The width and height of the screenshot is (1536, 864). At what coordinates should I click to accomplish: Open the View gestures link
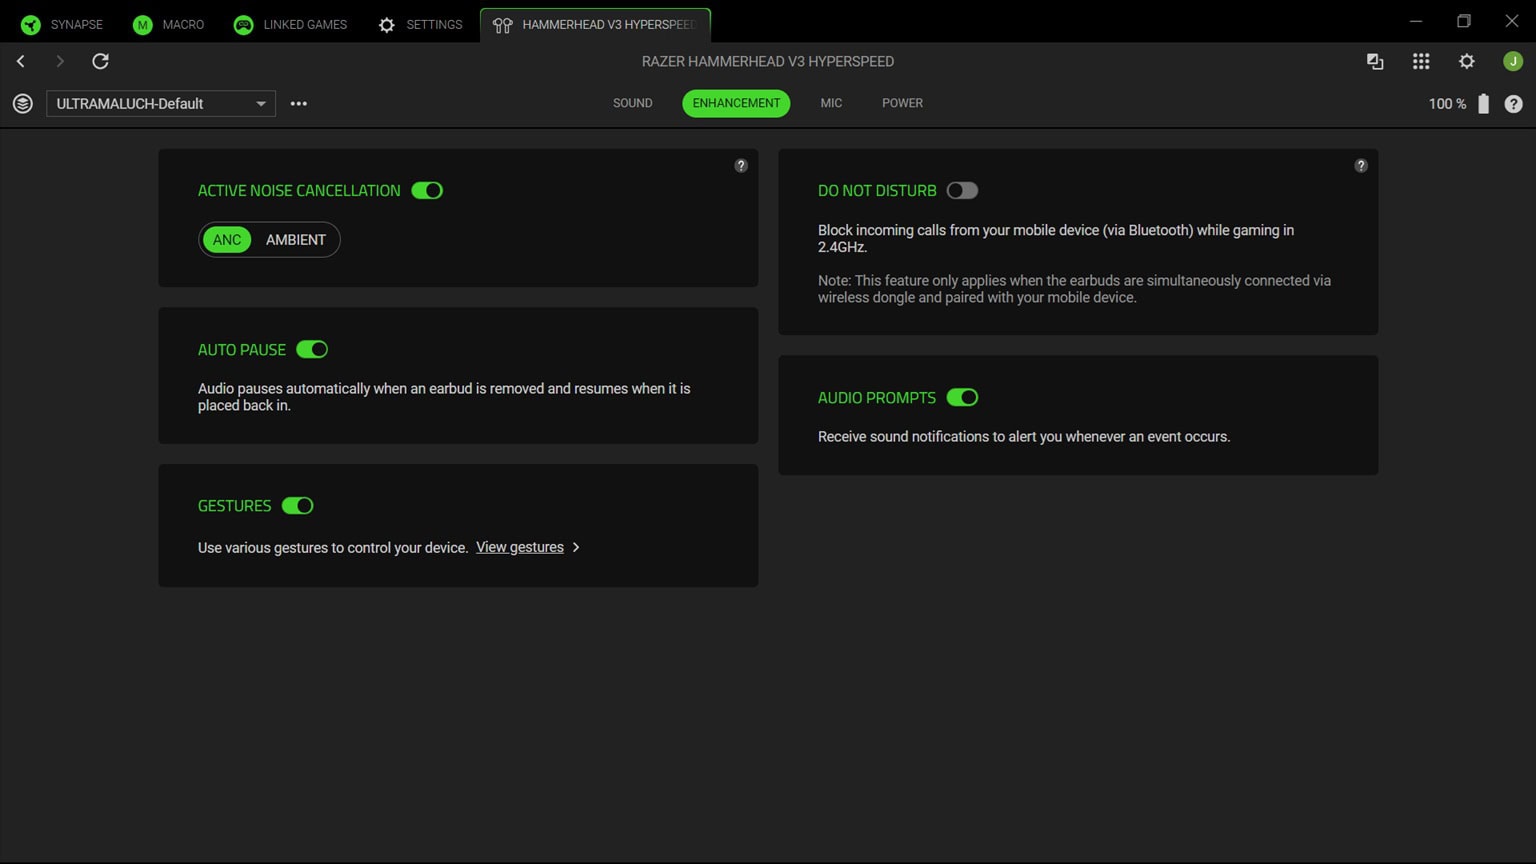(520, 547)
